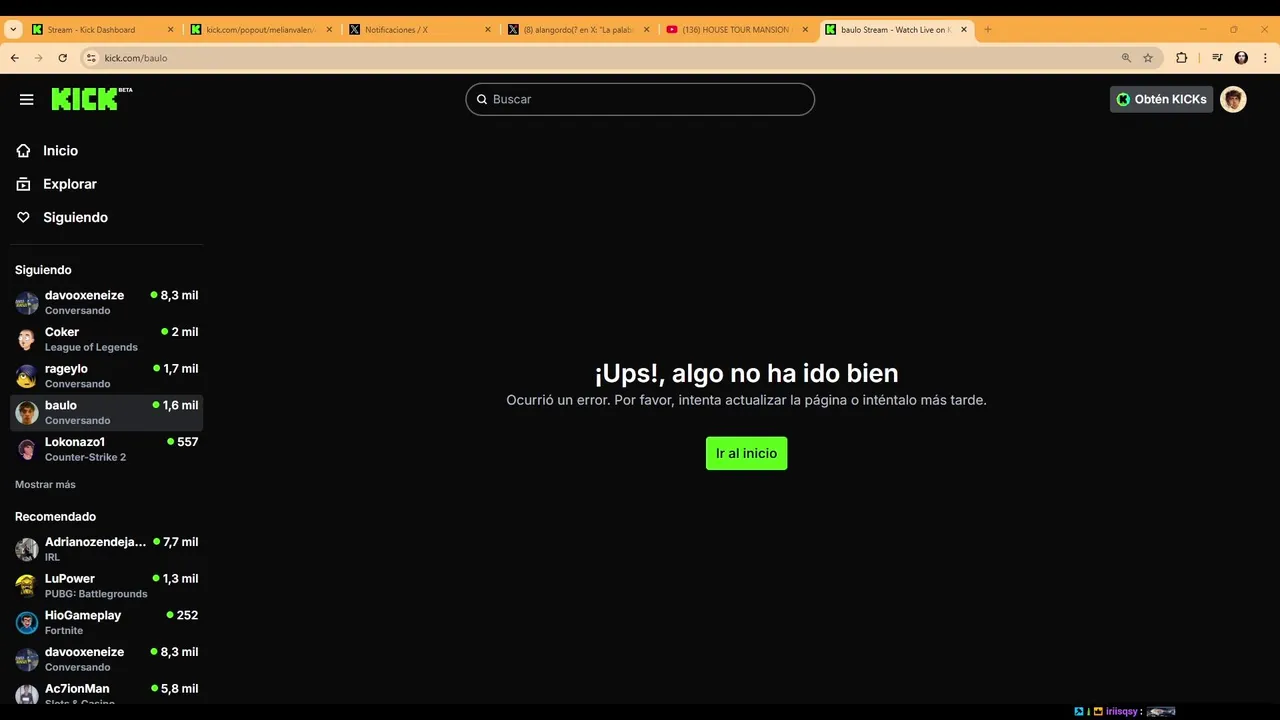Open Chrome profile avatar
The height and width of the screenshot is (720, 1280).
point(1241,58)
